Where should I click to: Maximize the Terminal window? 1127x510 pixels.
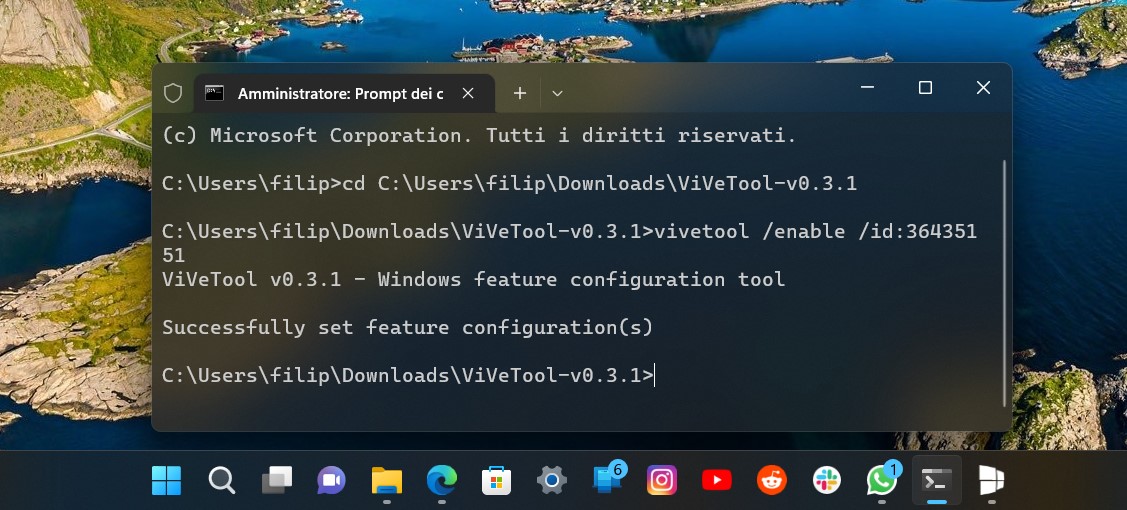tap(925, 88)
